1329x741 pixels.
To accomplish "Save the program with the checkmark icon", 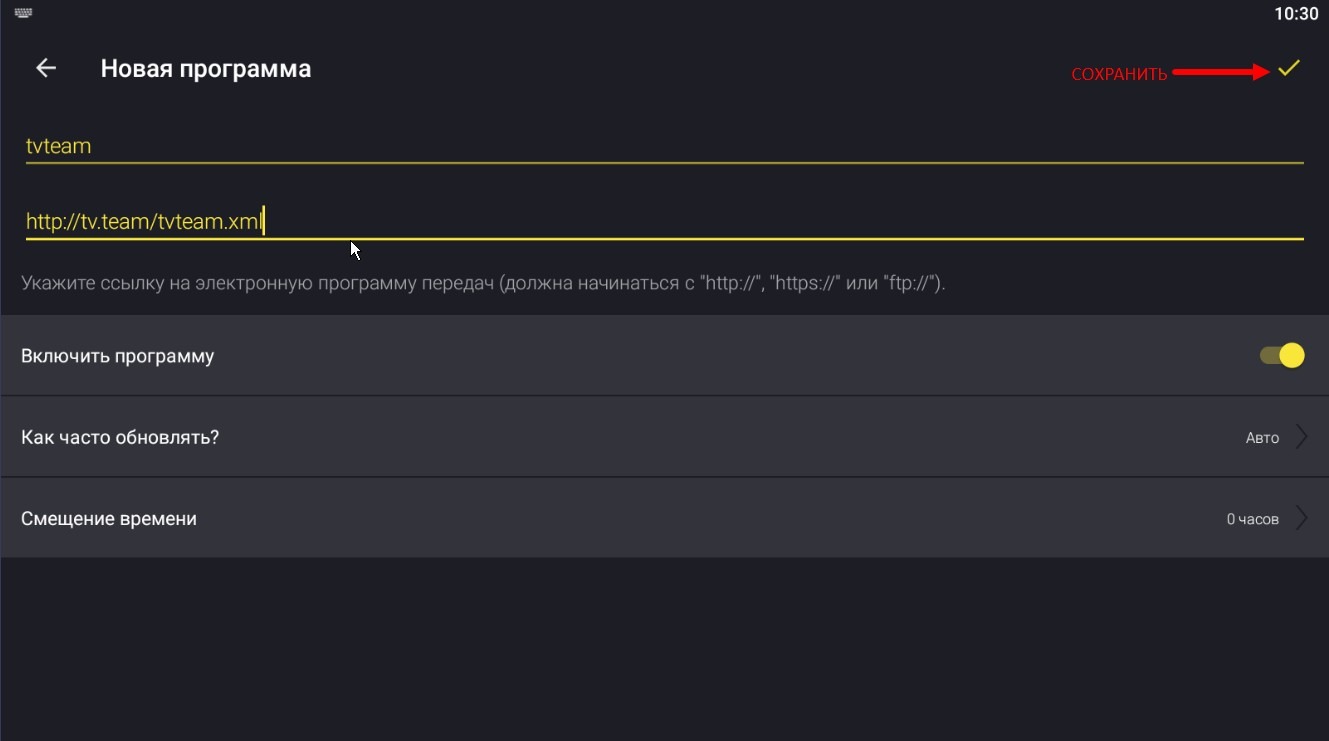I will click(1289, 69).
